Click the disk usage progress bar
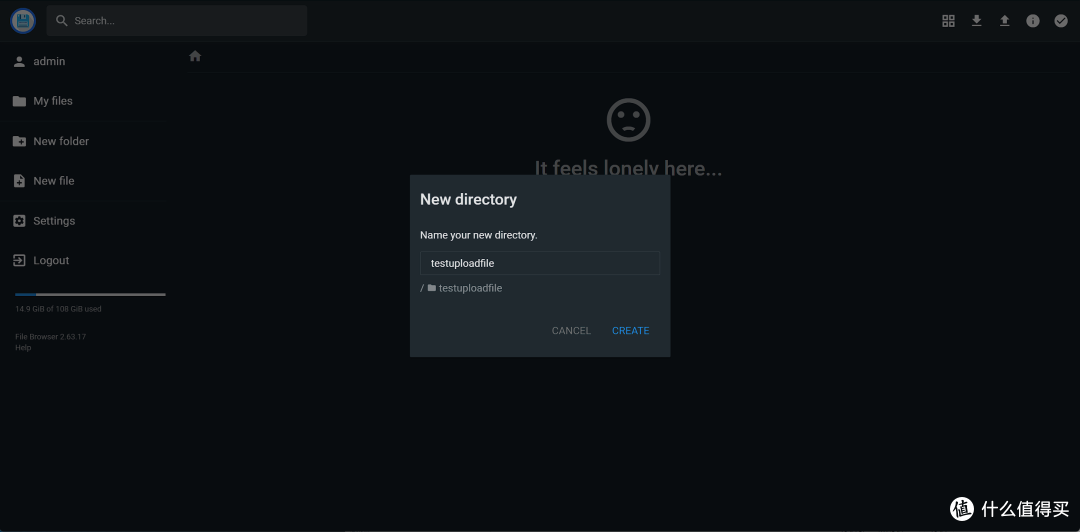This screenshot has height=532, width=1080. pos(90,294)
